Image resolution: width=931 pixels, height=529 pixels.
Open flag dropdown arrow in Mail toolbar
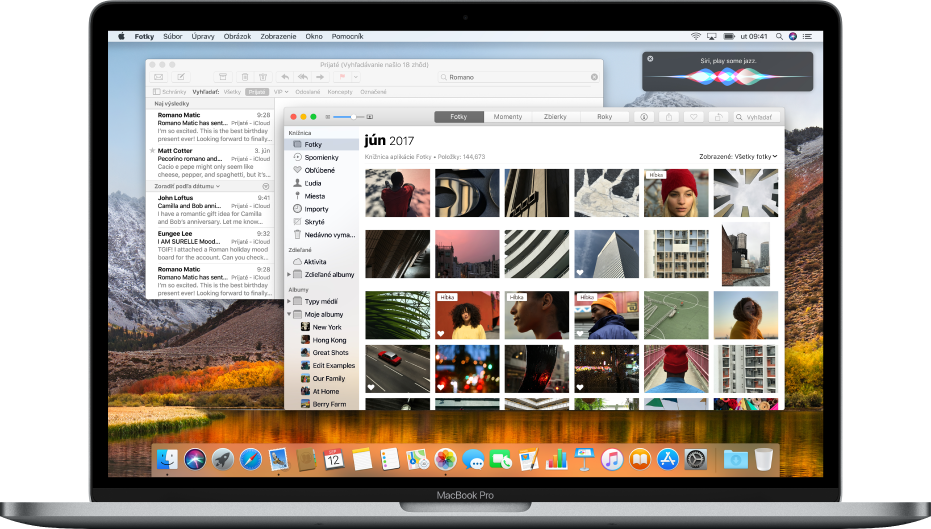(356, 77)
